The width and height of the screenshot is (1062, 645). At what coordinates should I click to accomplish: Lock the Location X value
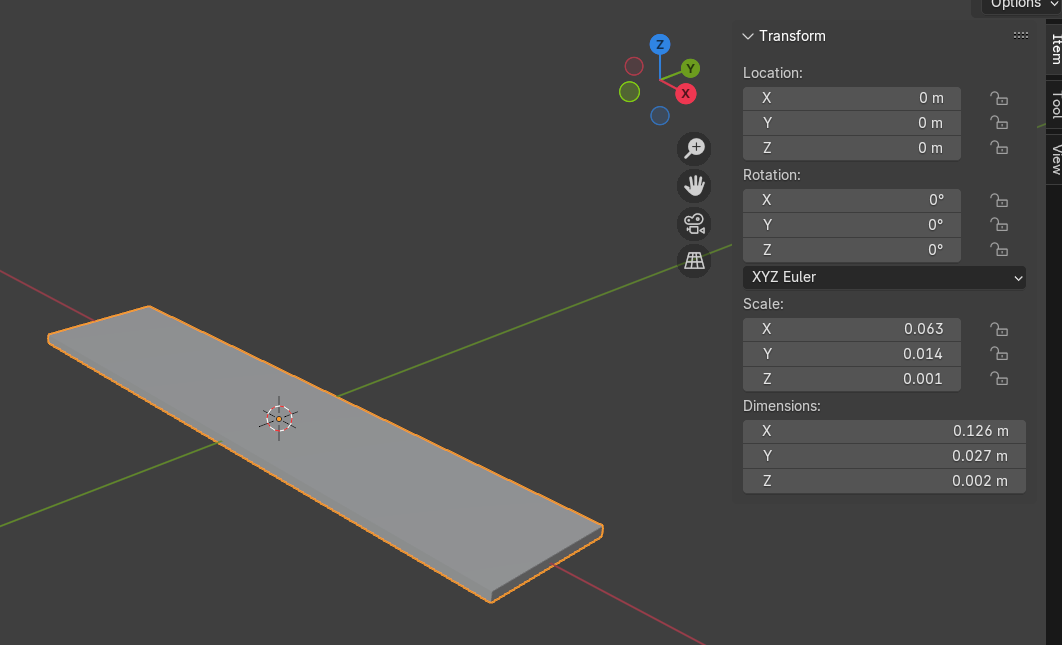point(998,98)
